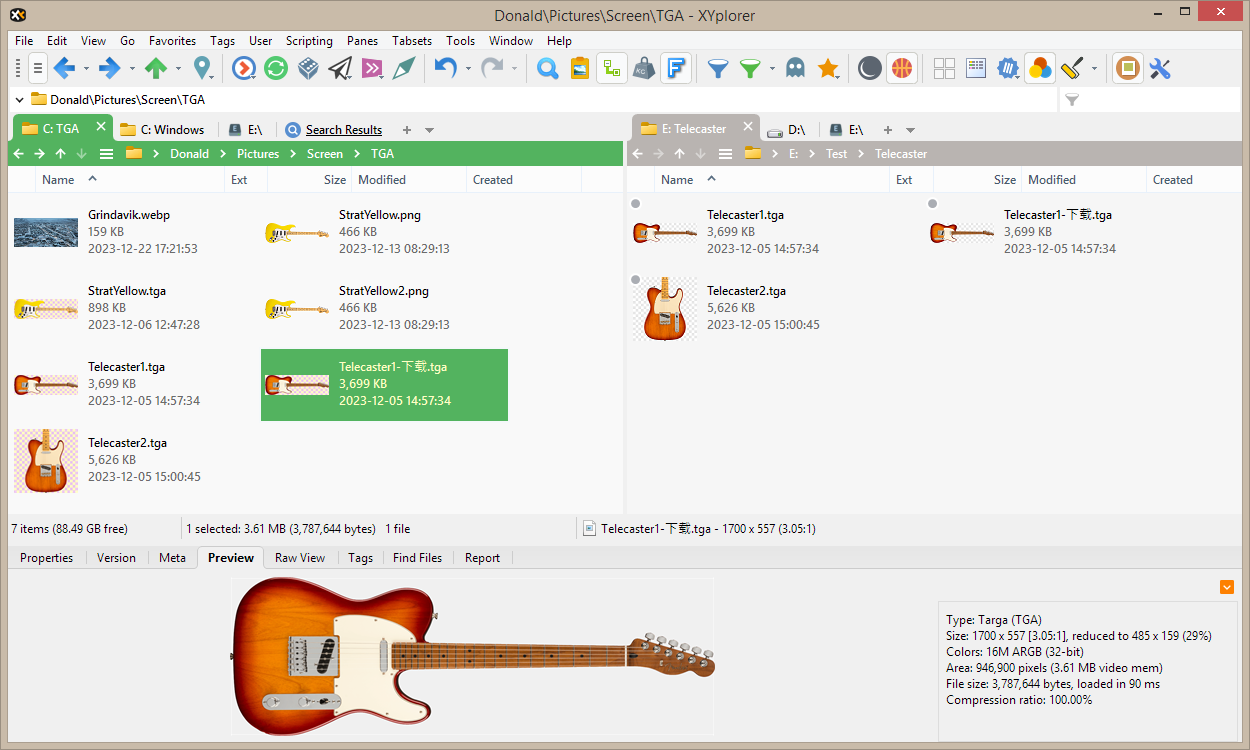Open Find Files with the magnifier icon
The height and width of the screenshot is (750, 1250).
coord(547,68)
